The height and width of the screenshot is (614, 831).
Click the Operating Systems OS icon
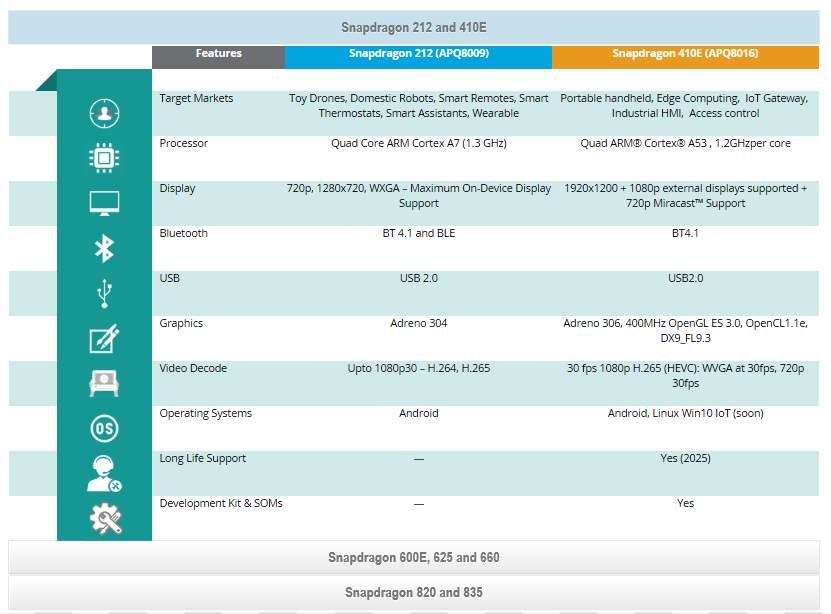[x=104, y=429]
